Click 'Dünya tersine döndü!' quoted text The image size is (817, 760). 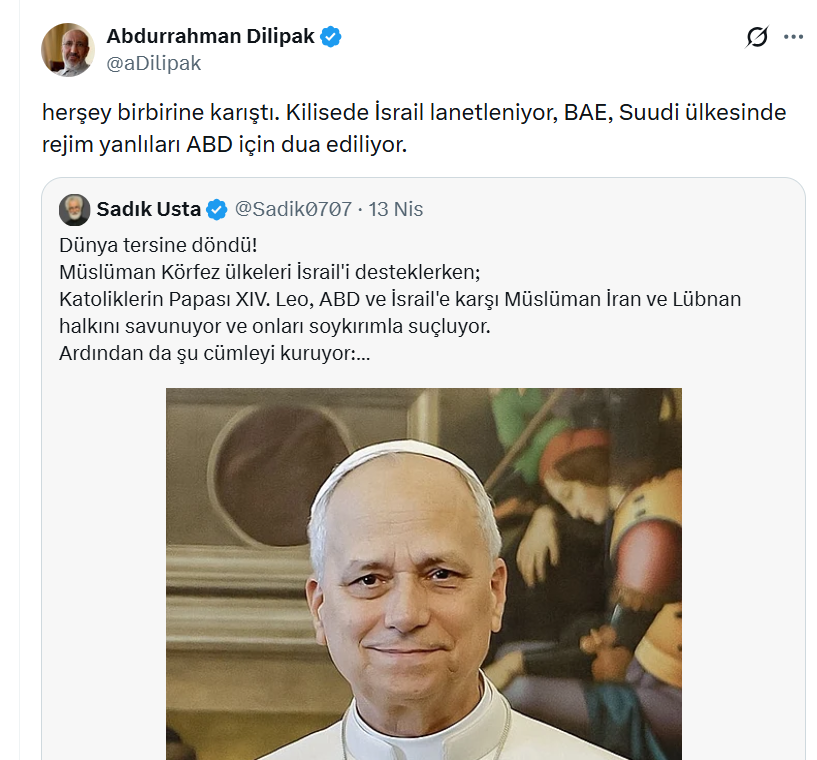point(158,245)
